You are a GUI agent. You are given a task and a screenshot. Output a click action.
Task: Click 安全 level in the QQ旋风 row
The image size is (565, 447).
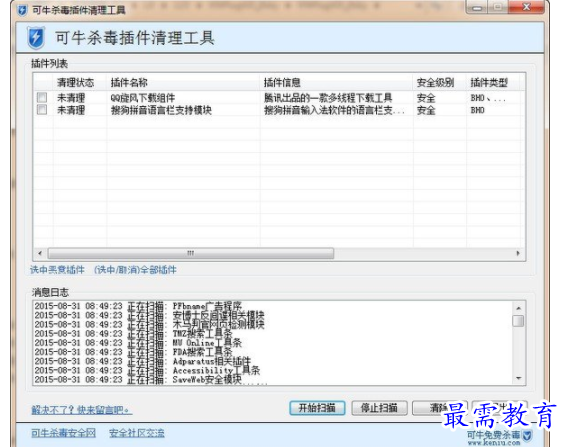click(x=426, y=98)
